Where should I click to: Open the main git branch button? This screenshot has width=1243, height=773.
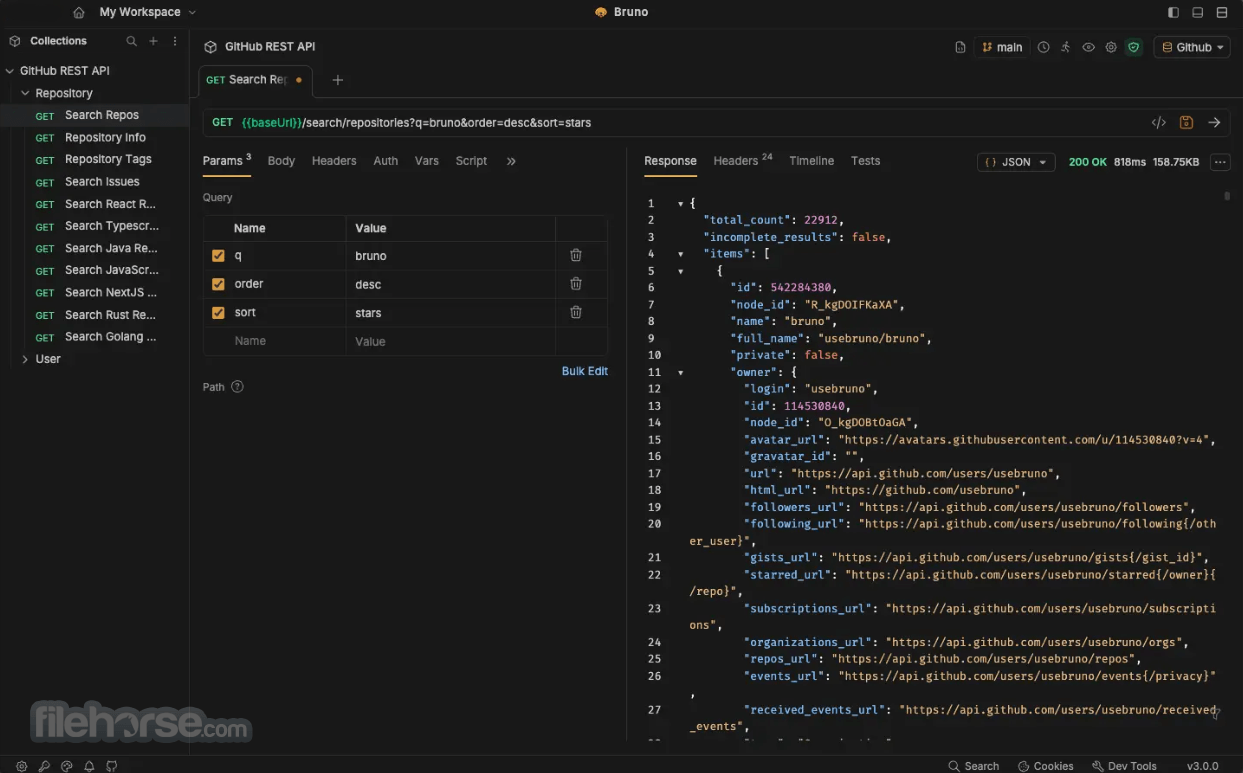pos(1002,47)
